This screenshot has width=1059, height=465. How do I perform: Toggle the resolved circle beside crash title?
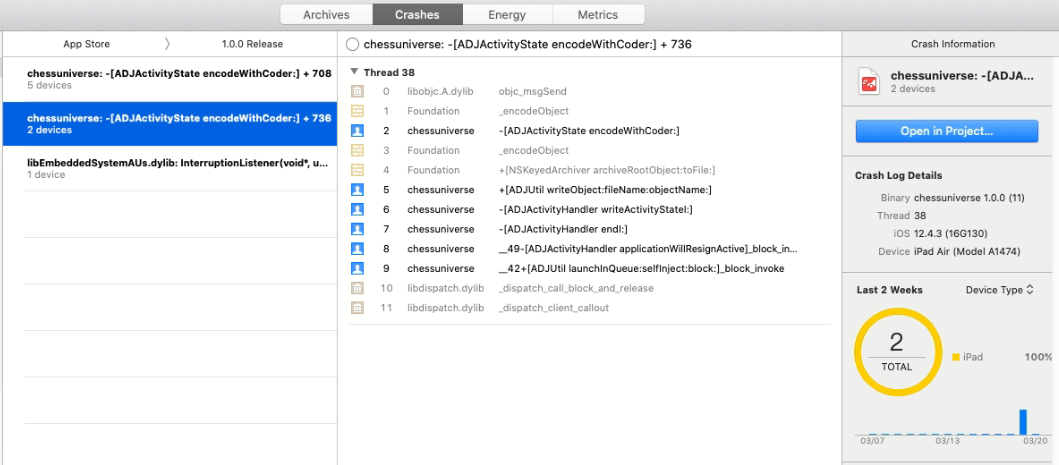(352, 45)
